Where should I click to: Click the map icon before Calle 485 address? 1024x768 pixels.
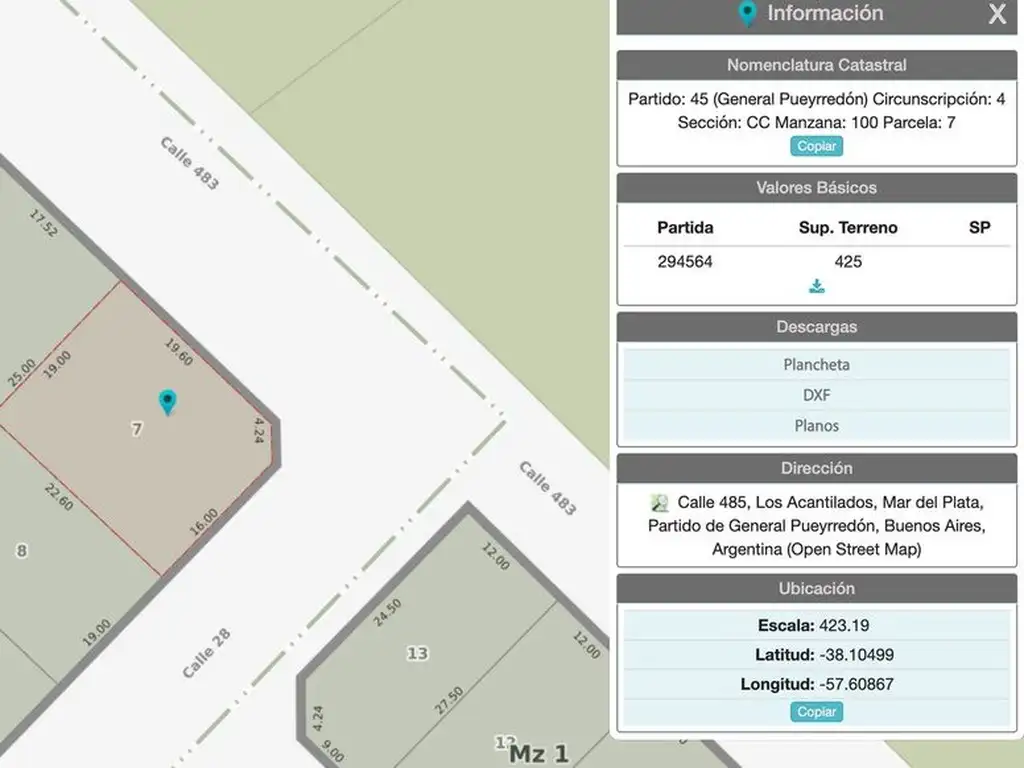pos(659,502)
